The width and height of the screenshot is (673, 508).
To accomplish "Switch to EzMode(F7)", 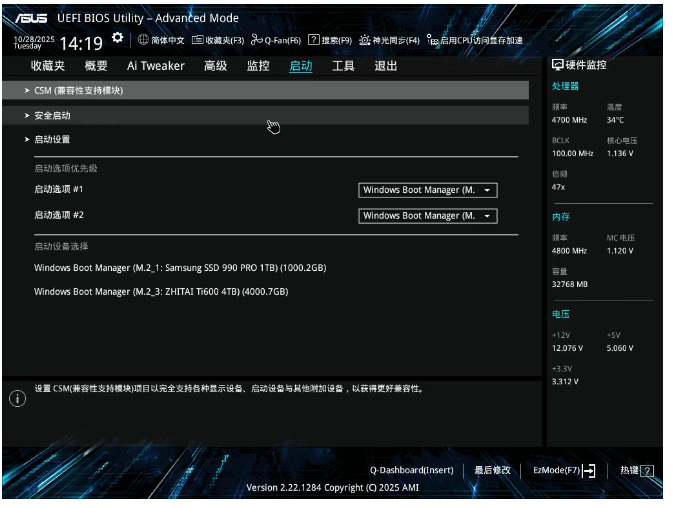I will [x=564, y=470].
